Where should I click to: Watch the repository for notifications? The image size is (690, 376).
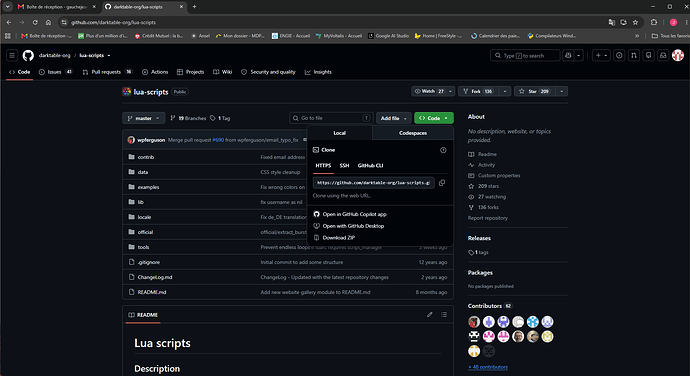[x=429, y=91]
